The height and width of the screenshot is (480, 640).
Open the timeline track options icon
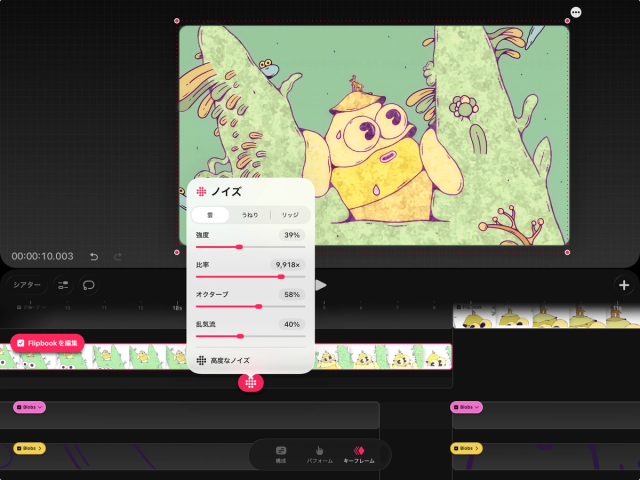(x=63, y=285)
